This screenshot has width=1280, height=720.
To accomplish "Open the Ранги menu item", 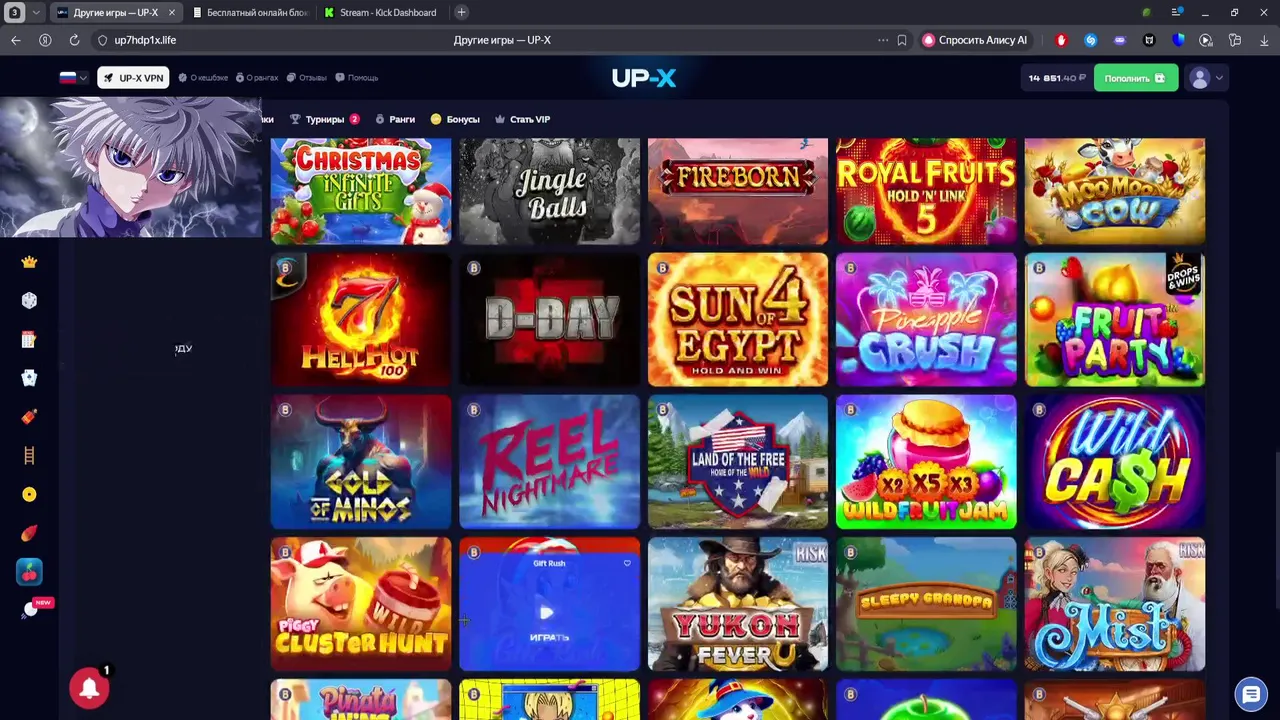I will pos(395,119).
